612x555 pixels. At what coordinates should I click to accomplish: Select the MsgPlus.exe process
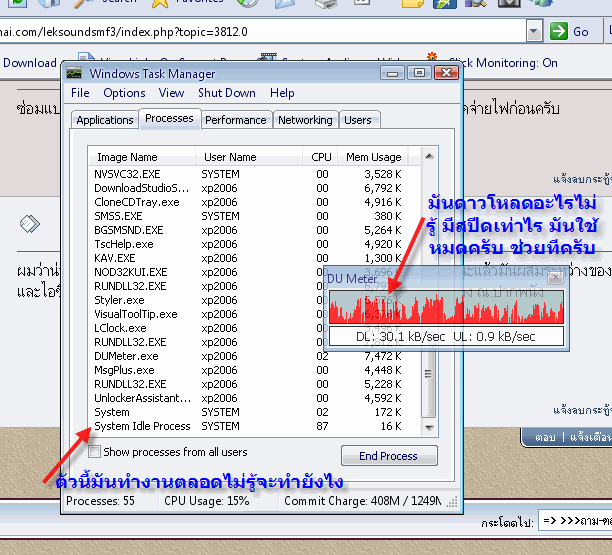tap(254, 370)
